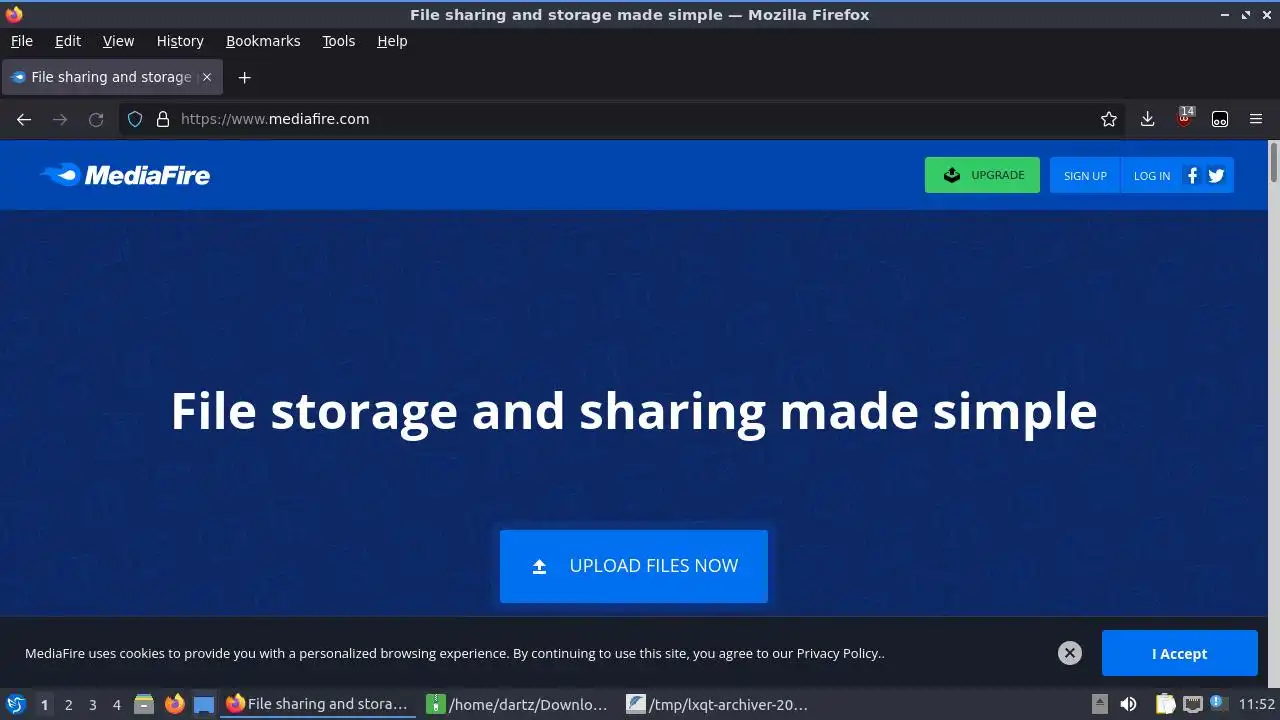Open a new browser tab
1280x720 pixels.
click(x=244, y=77)
